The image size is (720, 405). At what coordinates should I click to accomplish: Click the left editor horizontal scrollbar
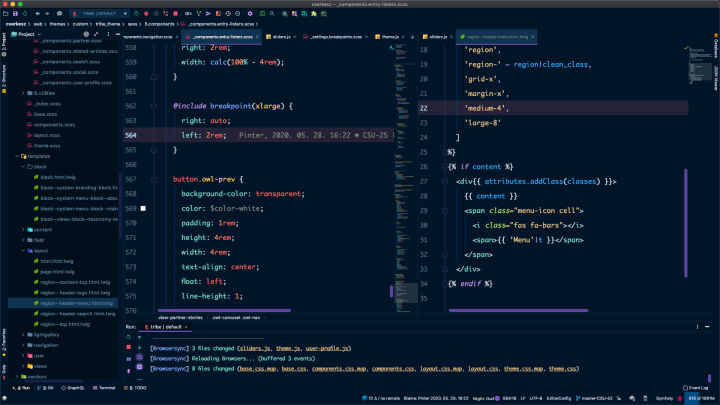click(x=224, y=310)
